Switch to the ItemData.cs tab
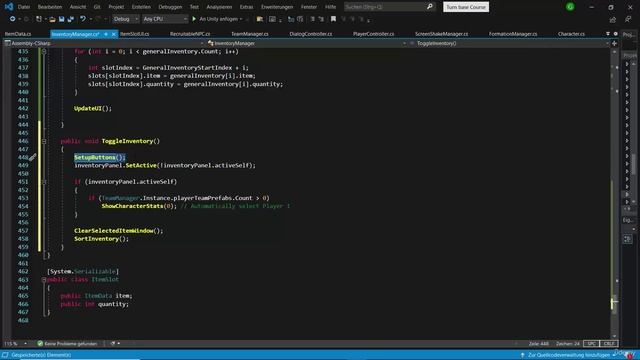 pyautogui.click(x=18, y=34)
